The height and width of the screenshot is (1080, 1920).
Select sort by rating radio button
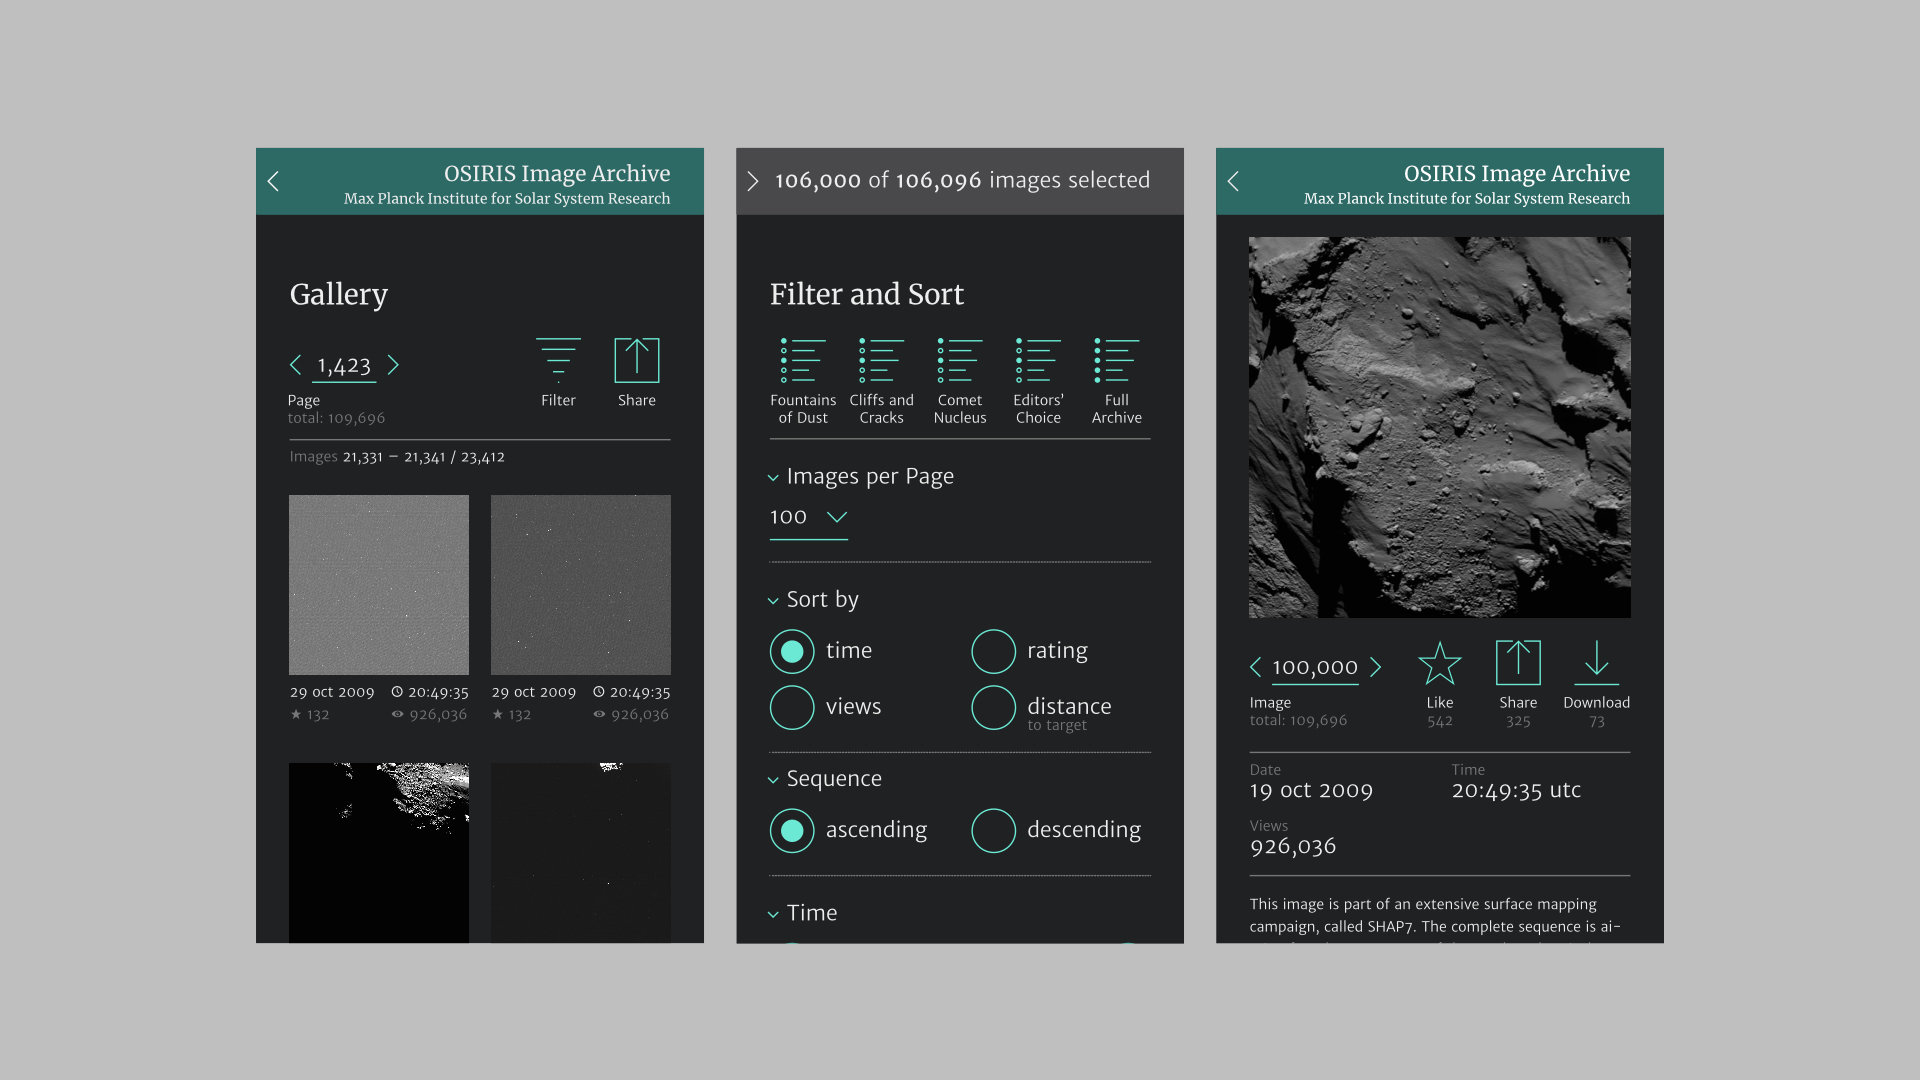(993, 652)
